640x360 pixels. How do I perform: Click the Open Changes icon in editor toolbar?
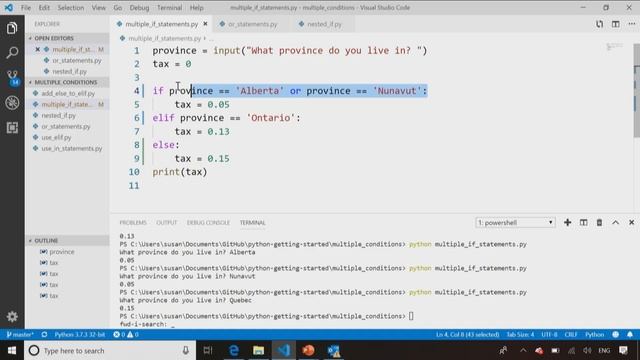pyautogui.click(x=599, y=24)
